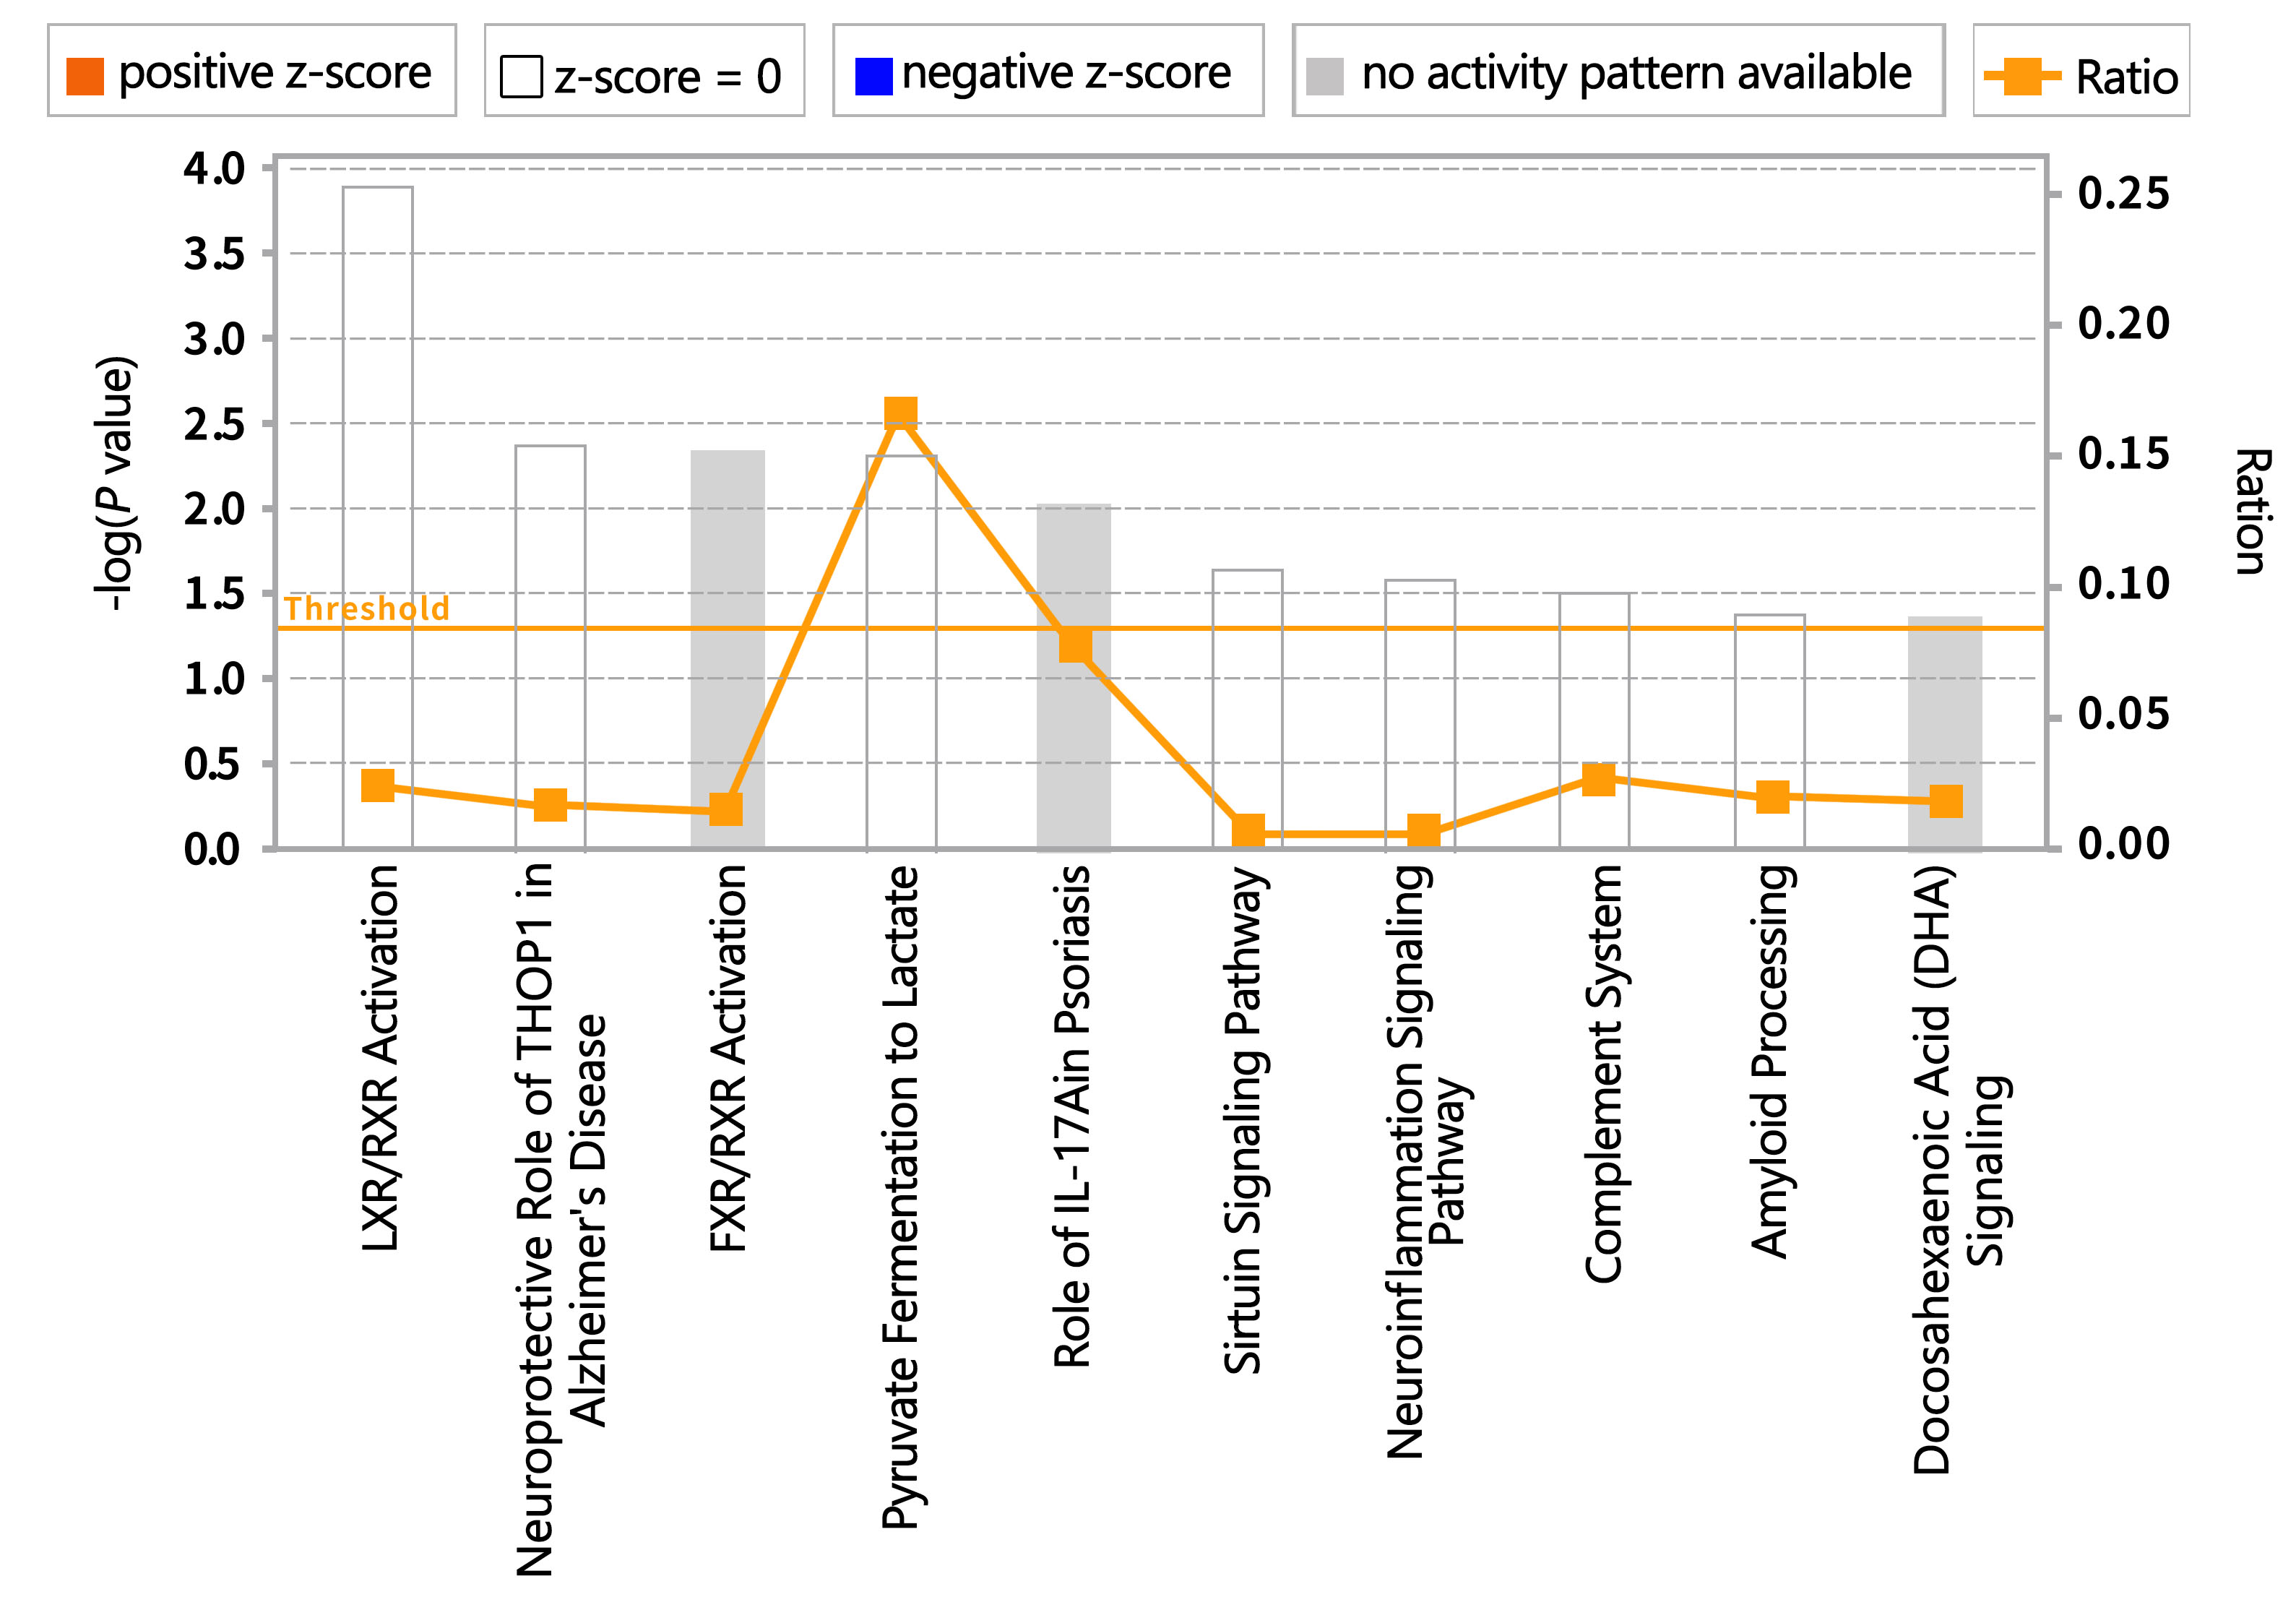This screenshot has height=1597, width=2296.
Task: Click the Ratio marker at Pyruvate Fermentation peak
Action: pos(901,412)
